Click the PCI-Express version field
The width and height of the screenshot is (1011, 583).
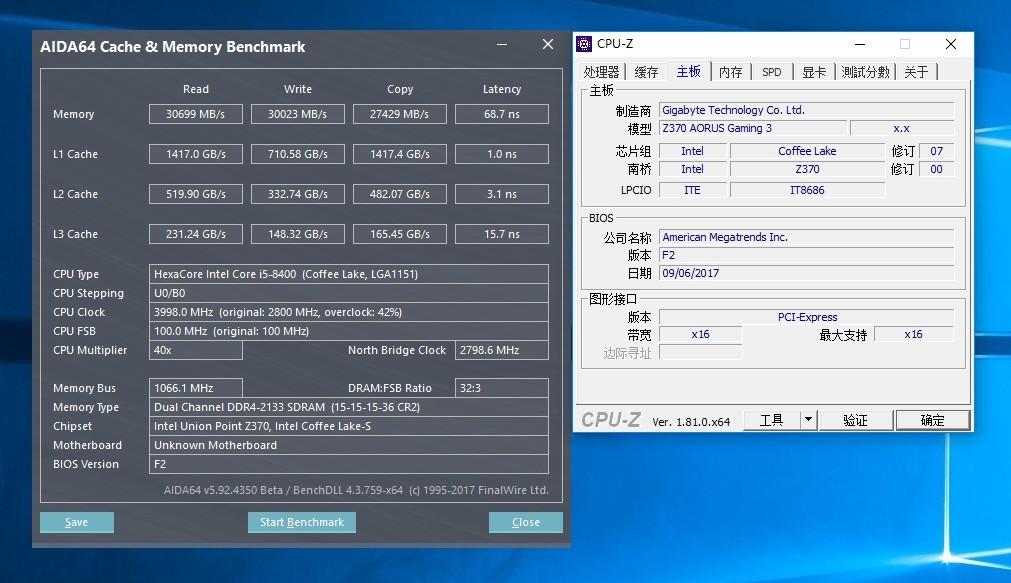(x=806, y=317)
